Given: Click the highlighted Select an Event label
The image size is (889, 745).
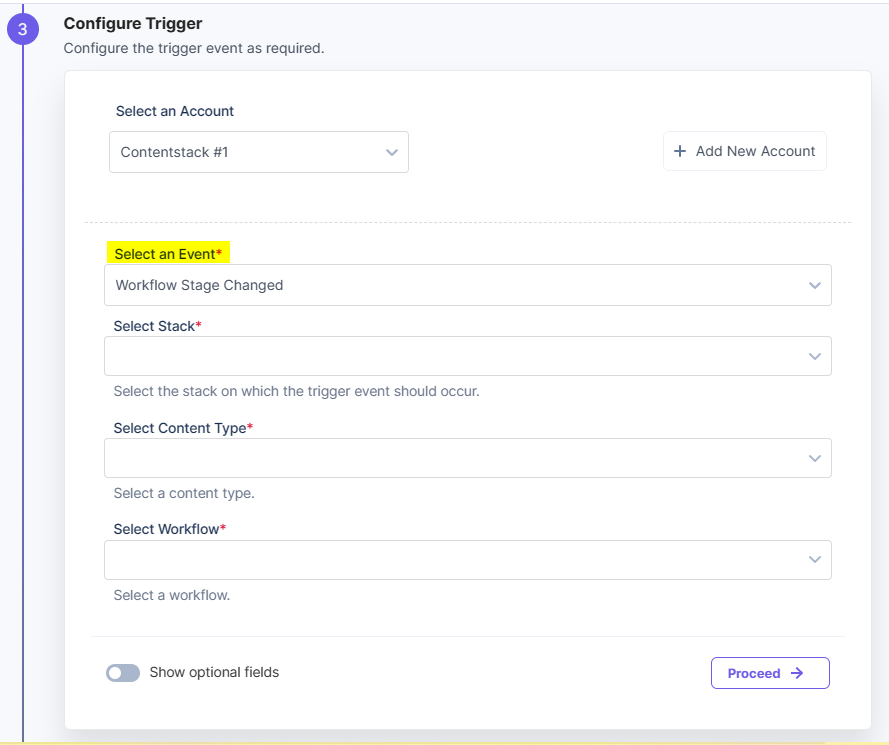Looking at the screenshot, I should coord(168,253).
